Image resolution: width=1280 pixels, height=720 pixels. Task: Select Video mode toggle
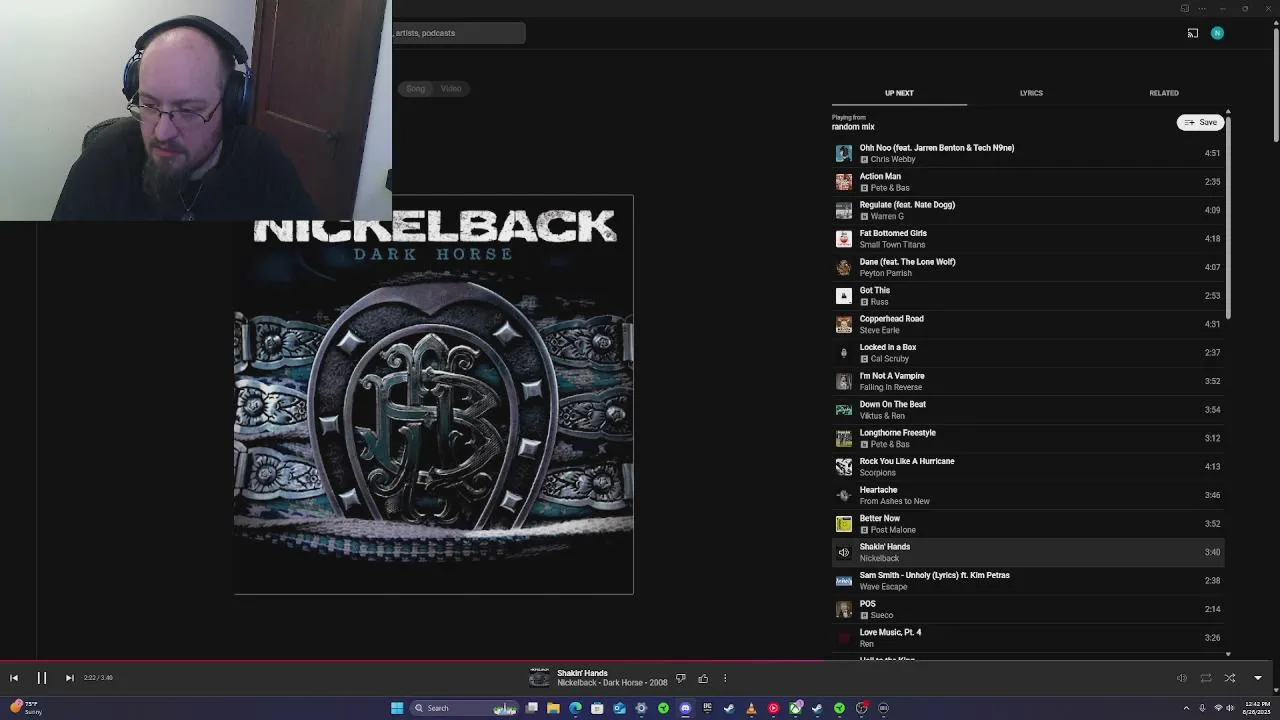coord(451,89)
